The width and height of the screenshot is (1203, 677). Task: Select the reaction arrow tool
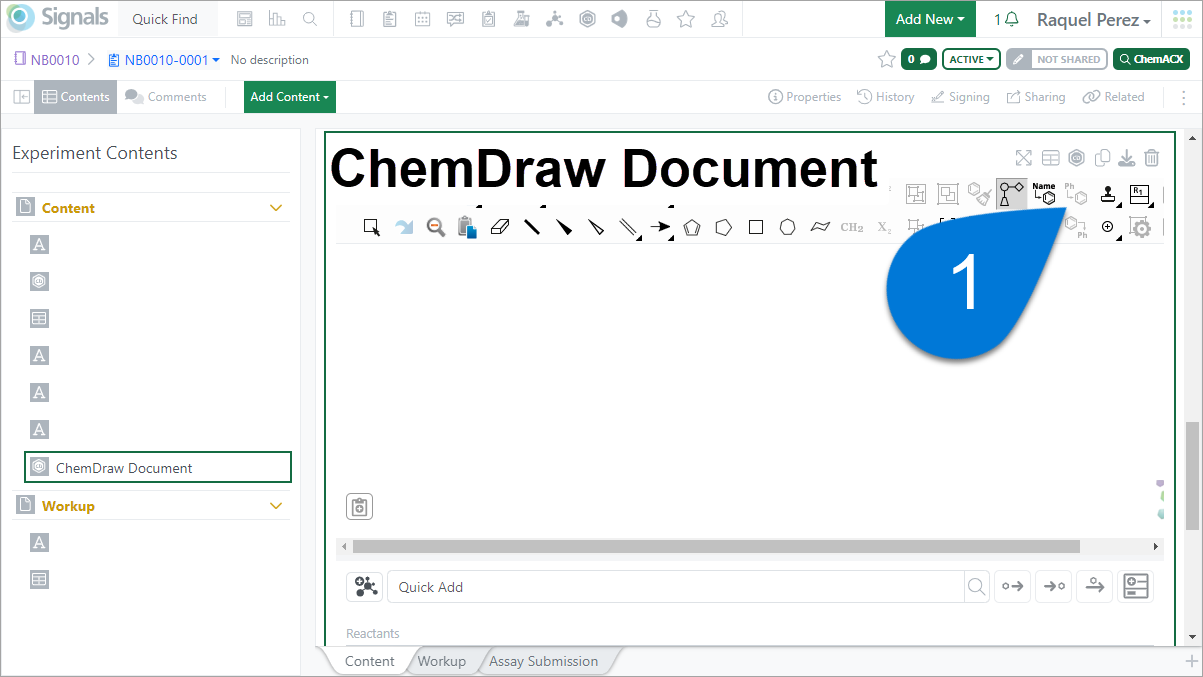click(660, 227)
